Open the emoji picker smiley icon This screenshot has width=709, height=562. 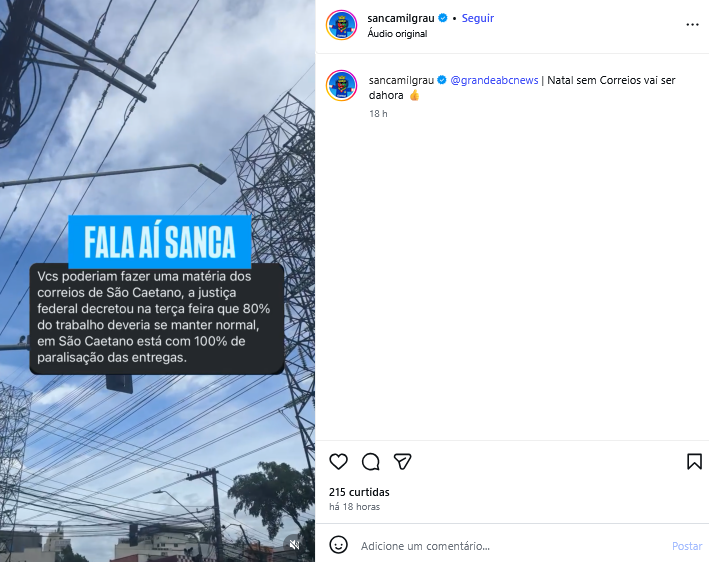point(338,544)
